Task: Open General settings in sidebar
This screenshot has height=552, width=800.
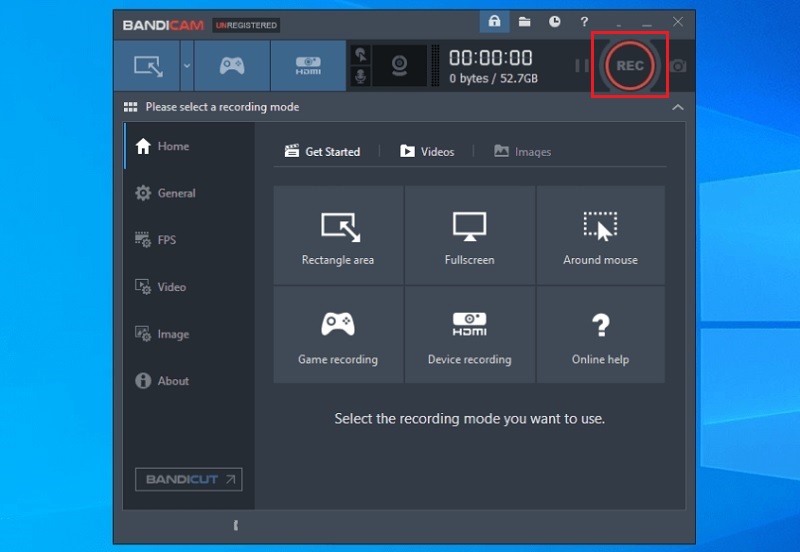Action: 189,193
